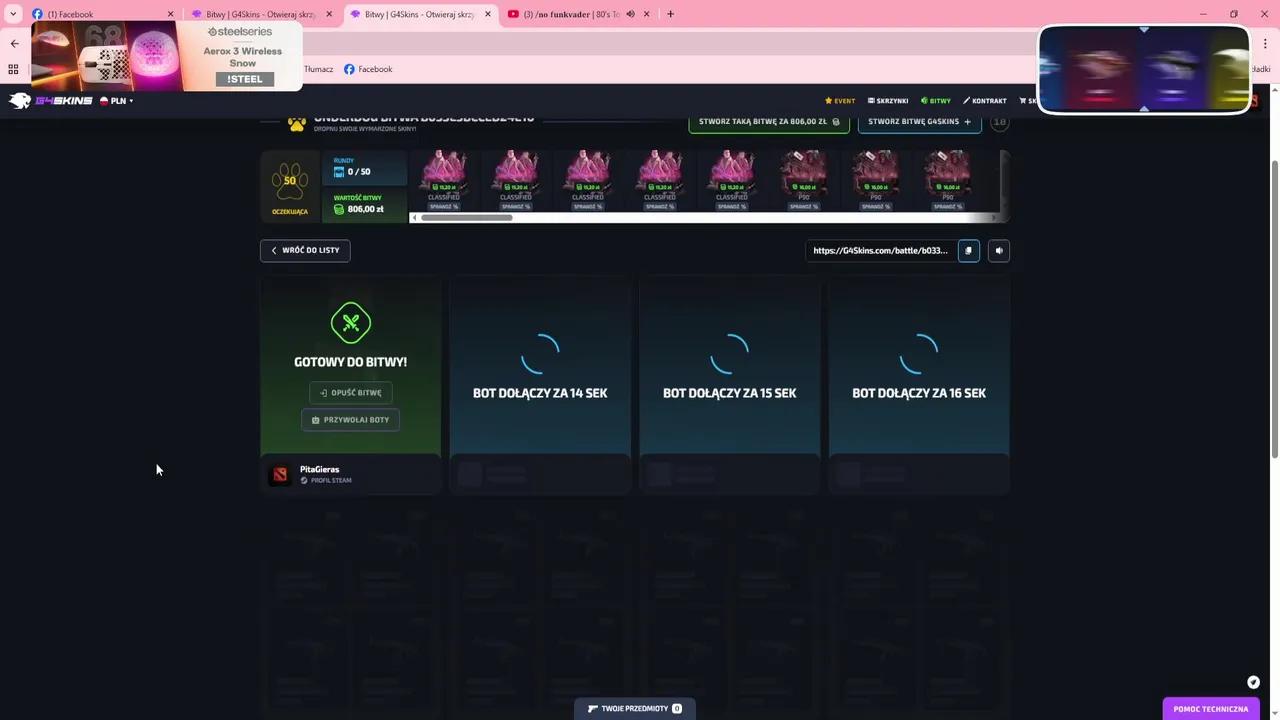Expand the PLN currency dropdown
The width and height of the screenshot is (1280, 720).
pos(117,101)
